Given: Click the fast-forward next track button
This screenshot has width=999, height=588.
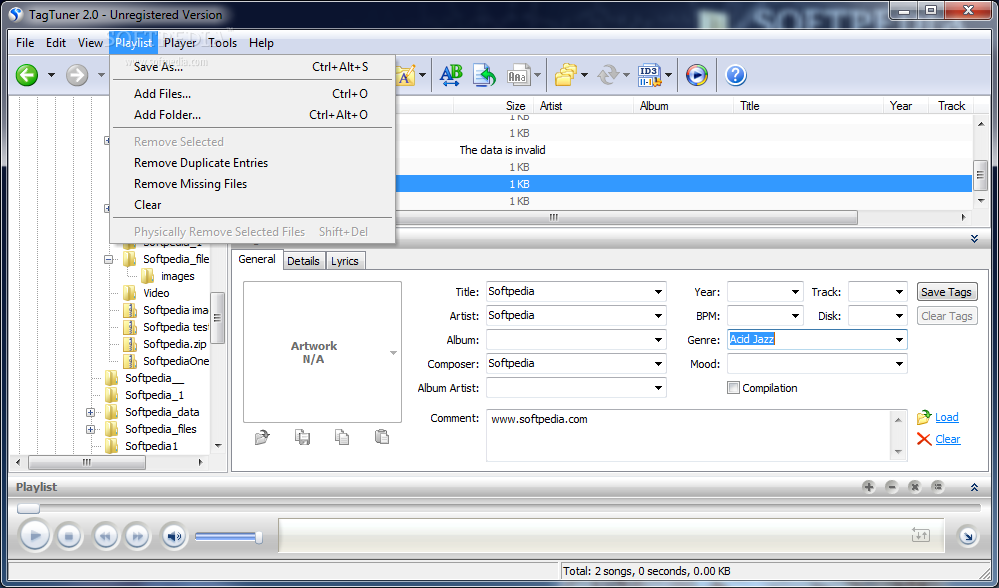Looking at the screenshot, I should [x=136, y=536].
